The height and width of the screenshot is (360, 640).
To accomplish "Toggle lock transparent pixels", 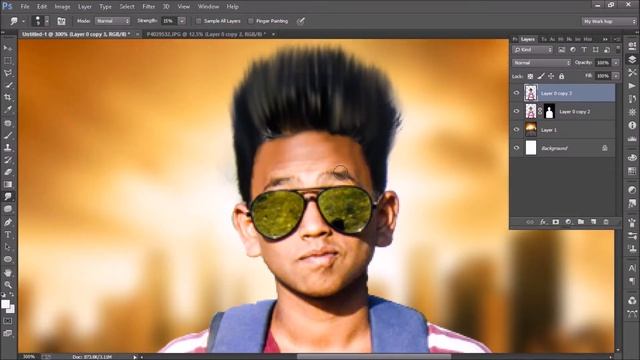I will click(530, 76).
